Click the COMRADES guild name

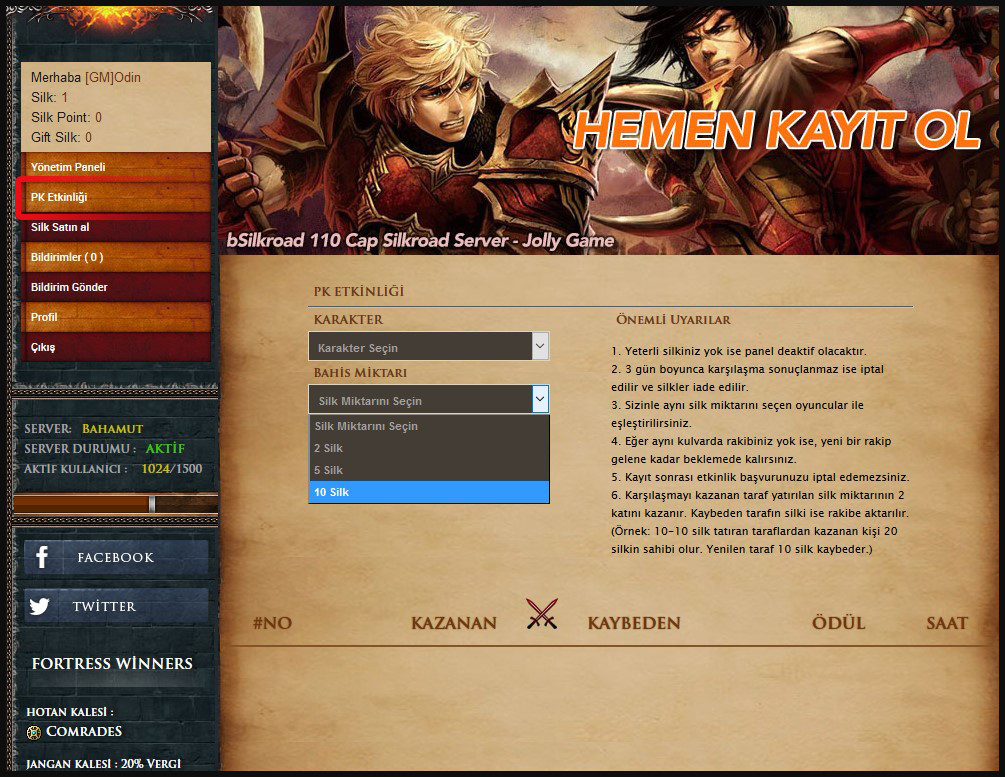coord(84,731)
